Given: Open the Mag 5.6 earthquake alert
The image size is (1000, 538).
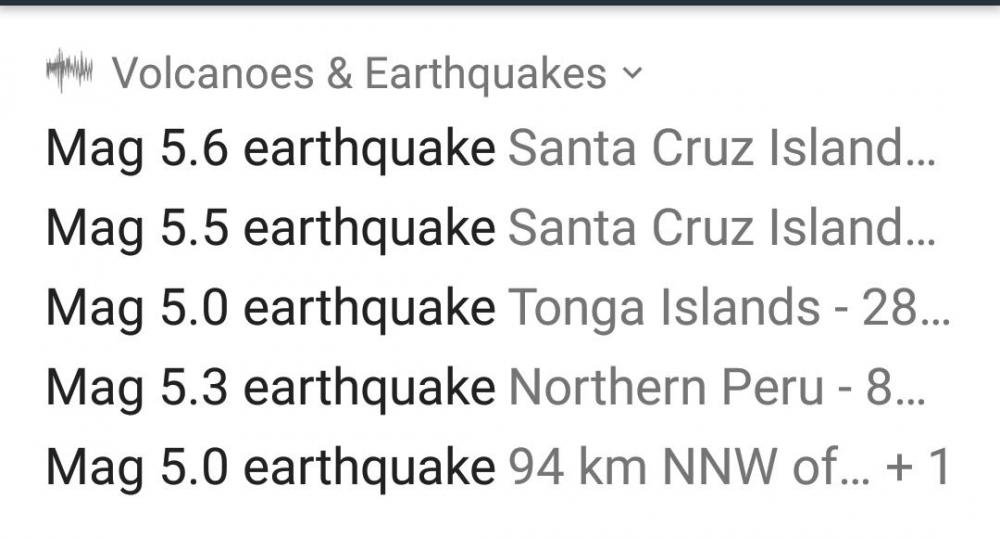Looking at the screenshot, I should 270,150.
